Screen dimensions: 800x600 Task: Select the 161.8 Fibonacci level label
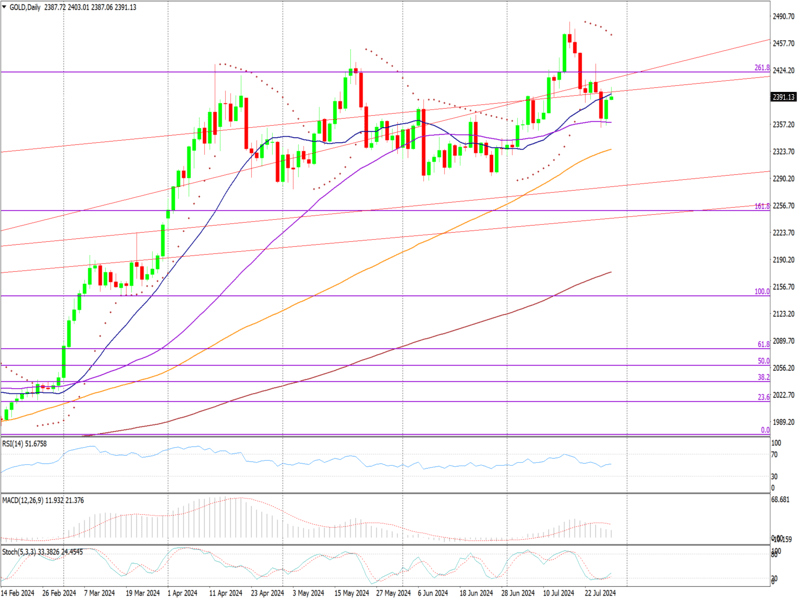click(760, 206)
